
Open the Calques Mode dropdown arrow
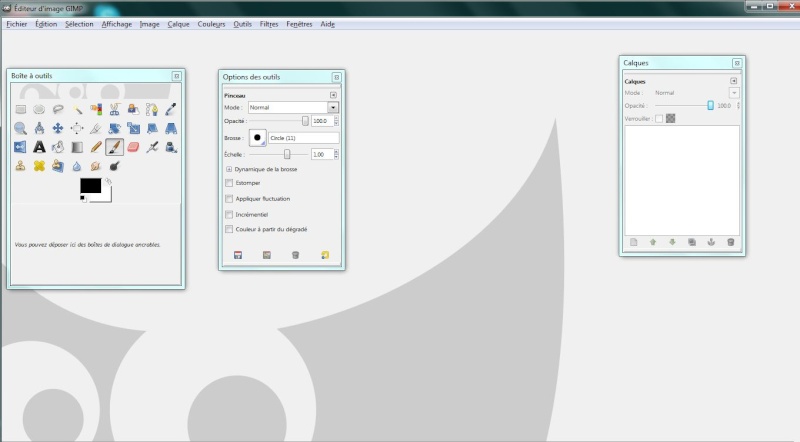[734, 93]
